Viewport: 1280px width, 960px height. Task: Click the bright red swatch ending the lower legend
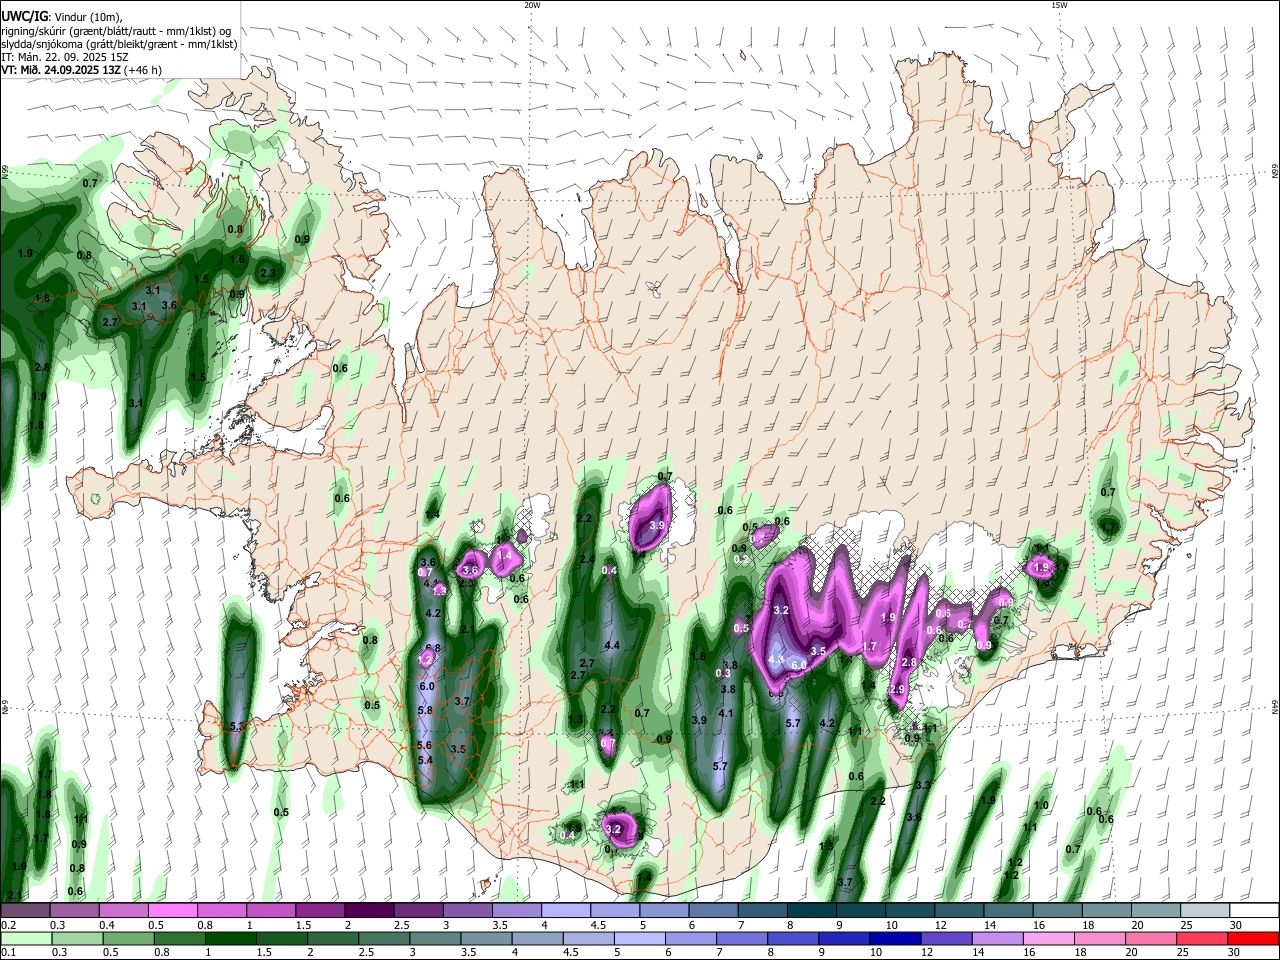1253,939
